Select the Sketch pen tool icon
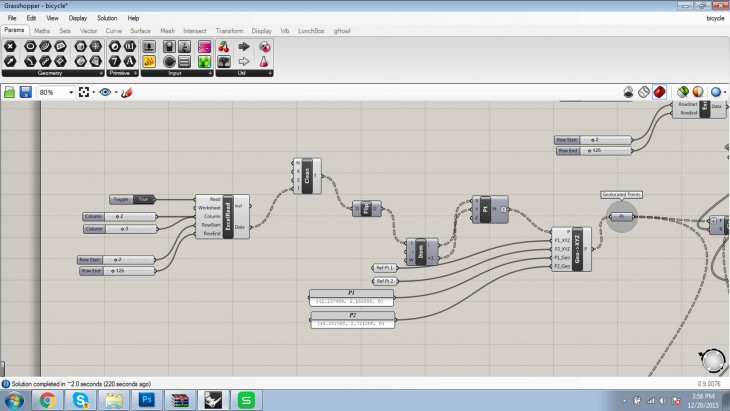The image size is (730, 411). tap(127, 92)
